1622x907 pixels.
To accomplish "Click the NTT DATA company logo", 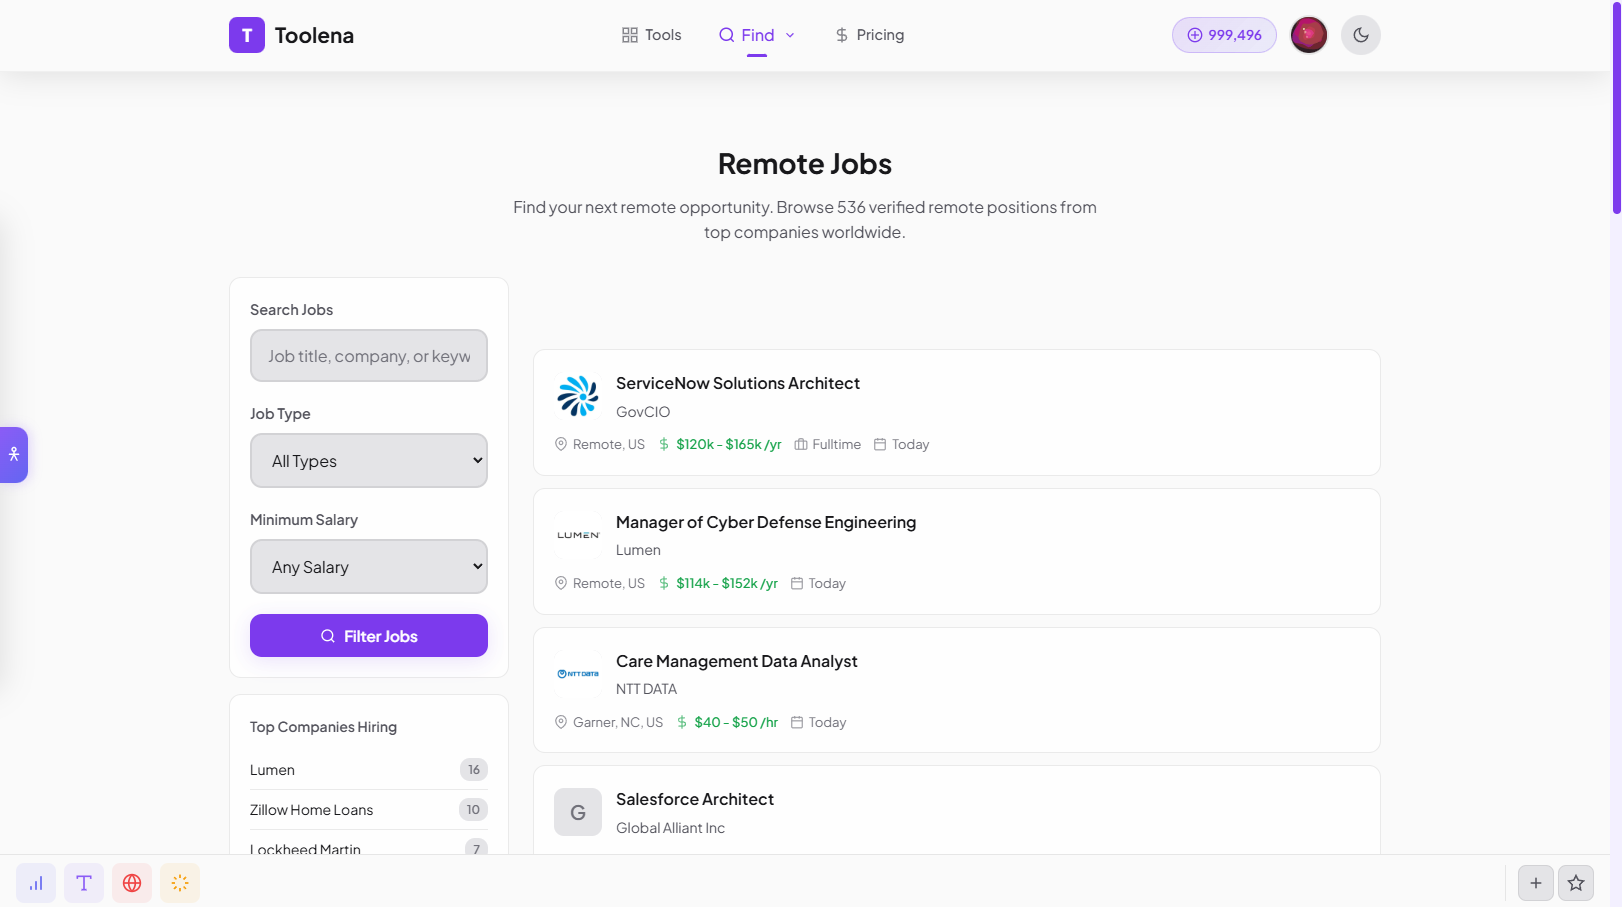I will tap(578, 674).
